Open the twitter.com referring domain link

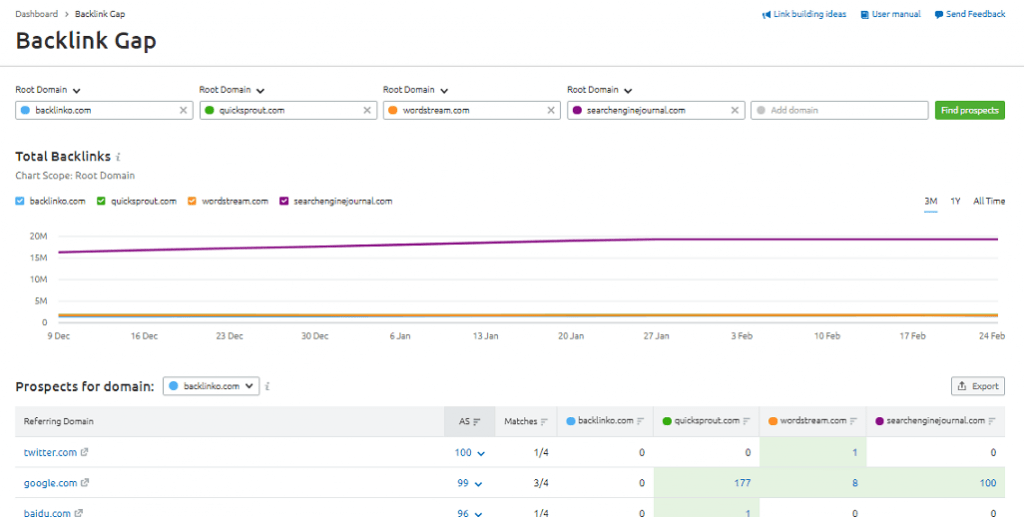(x=50, y=452)
